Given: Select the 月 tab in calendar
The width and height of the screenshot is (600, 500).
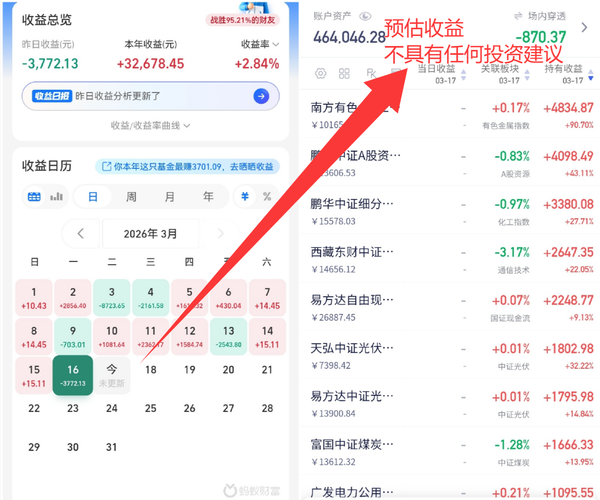Looking at the screenshot, I should coord(170,197).
